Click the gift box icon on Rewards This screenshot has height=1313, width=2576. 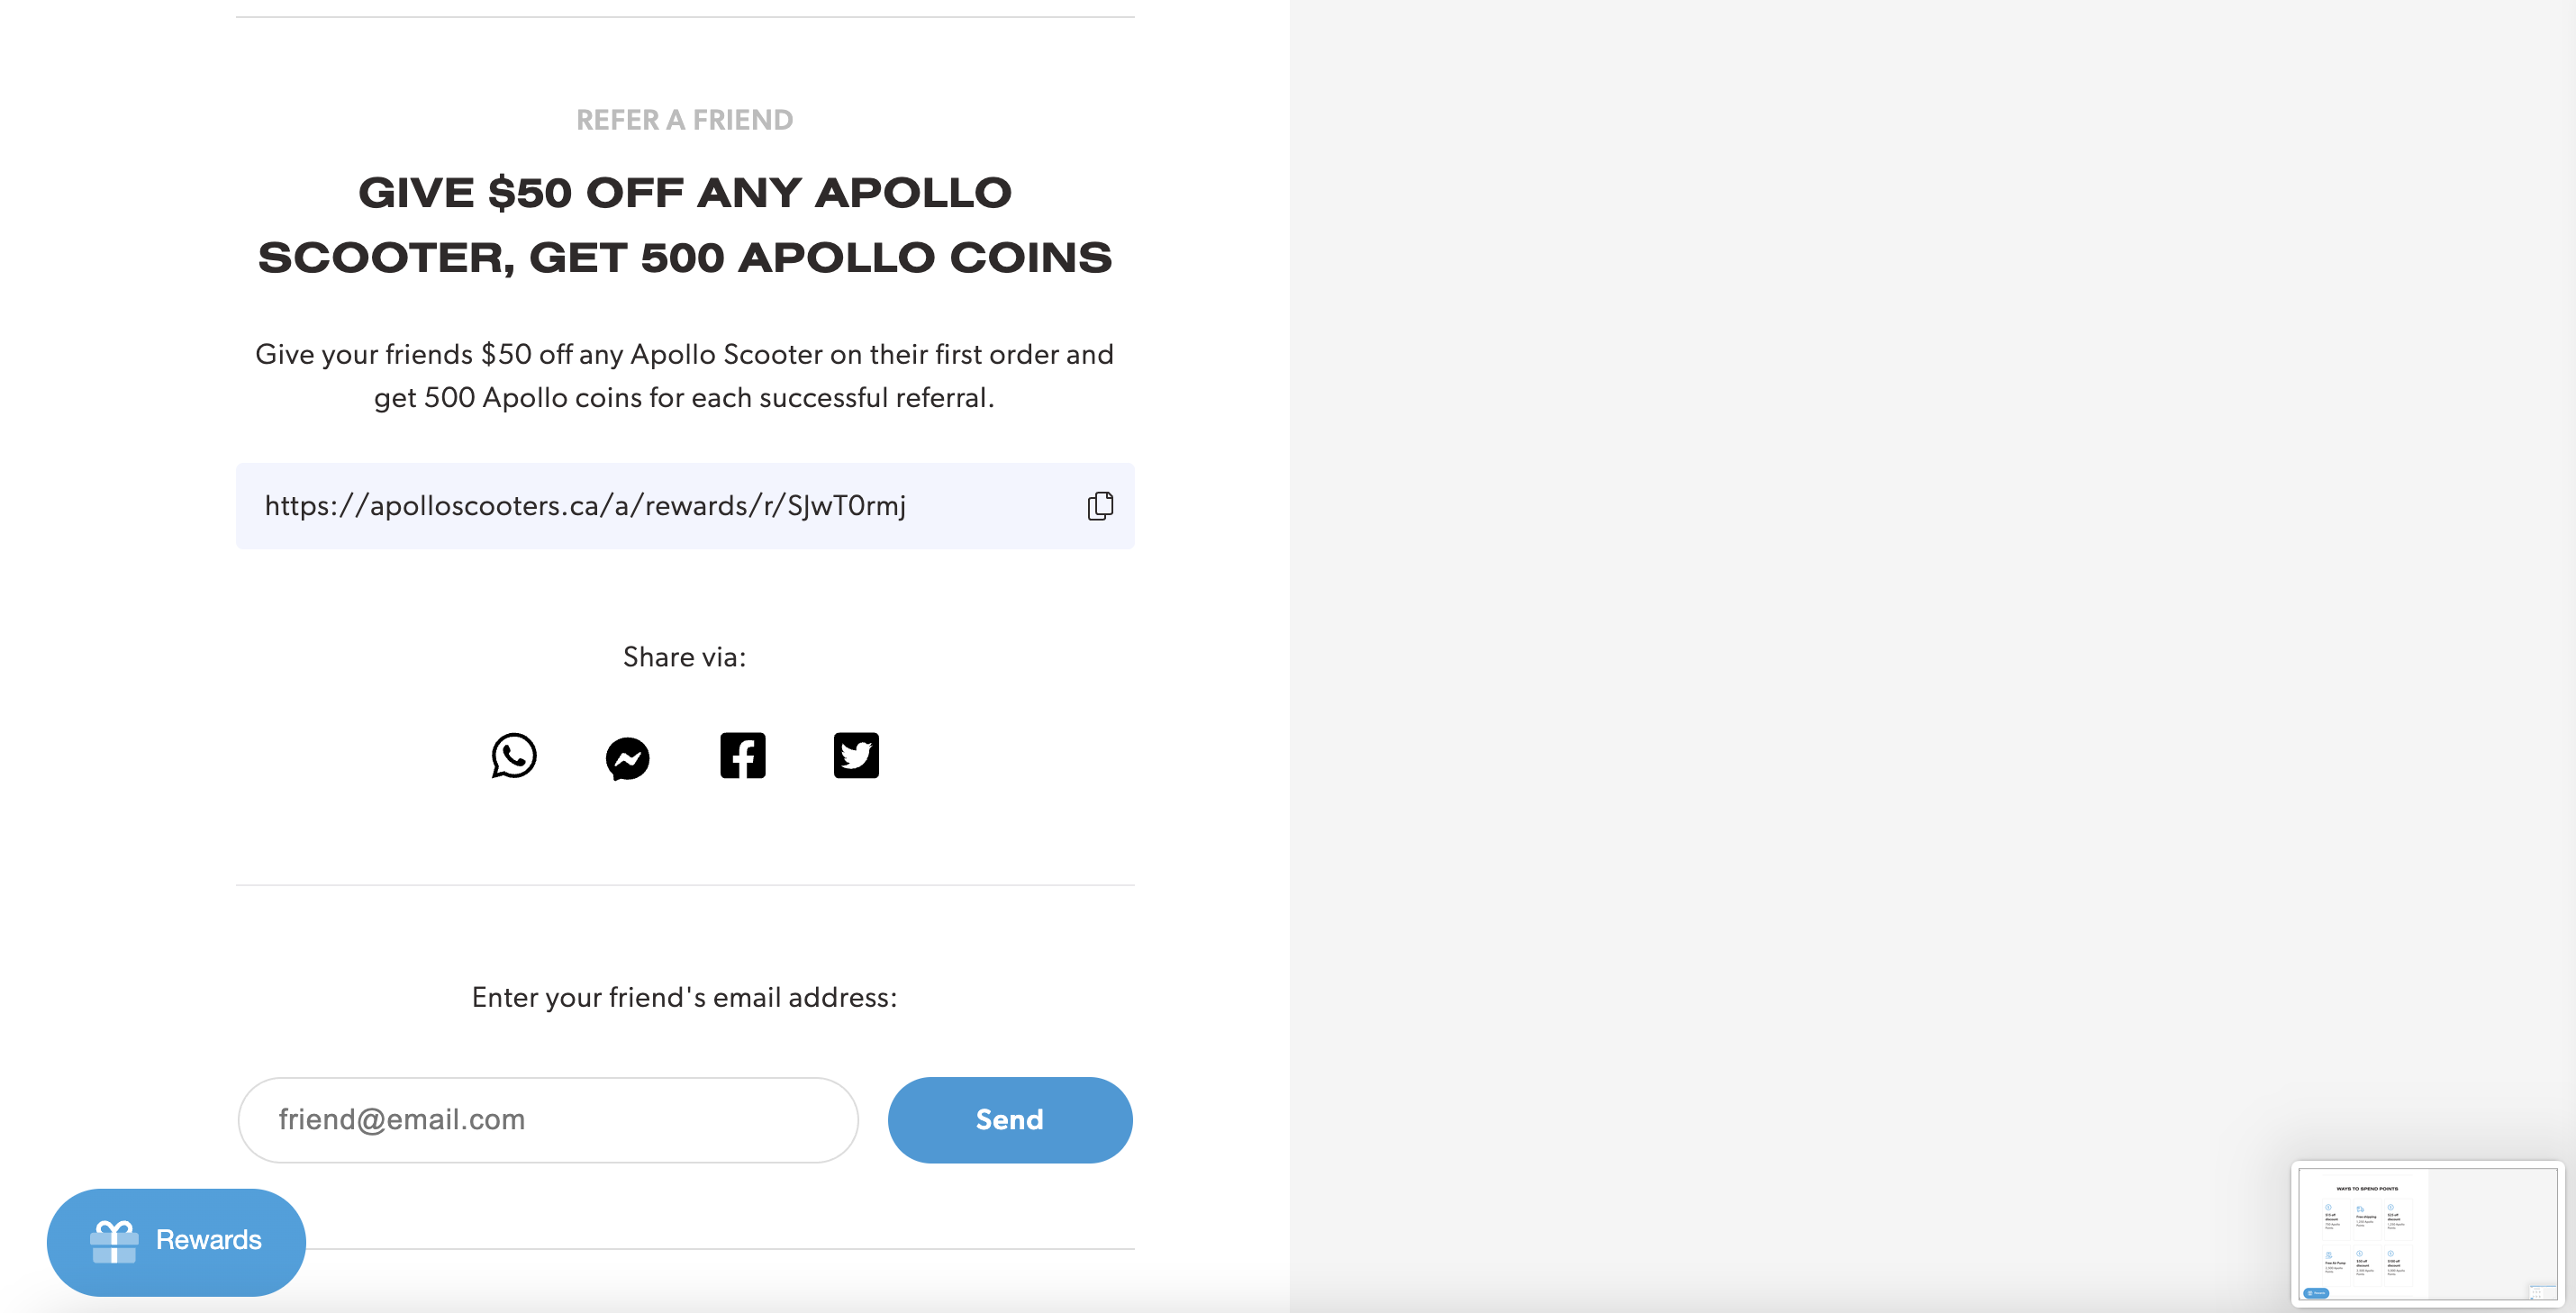click(x=114, y=1242)
